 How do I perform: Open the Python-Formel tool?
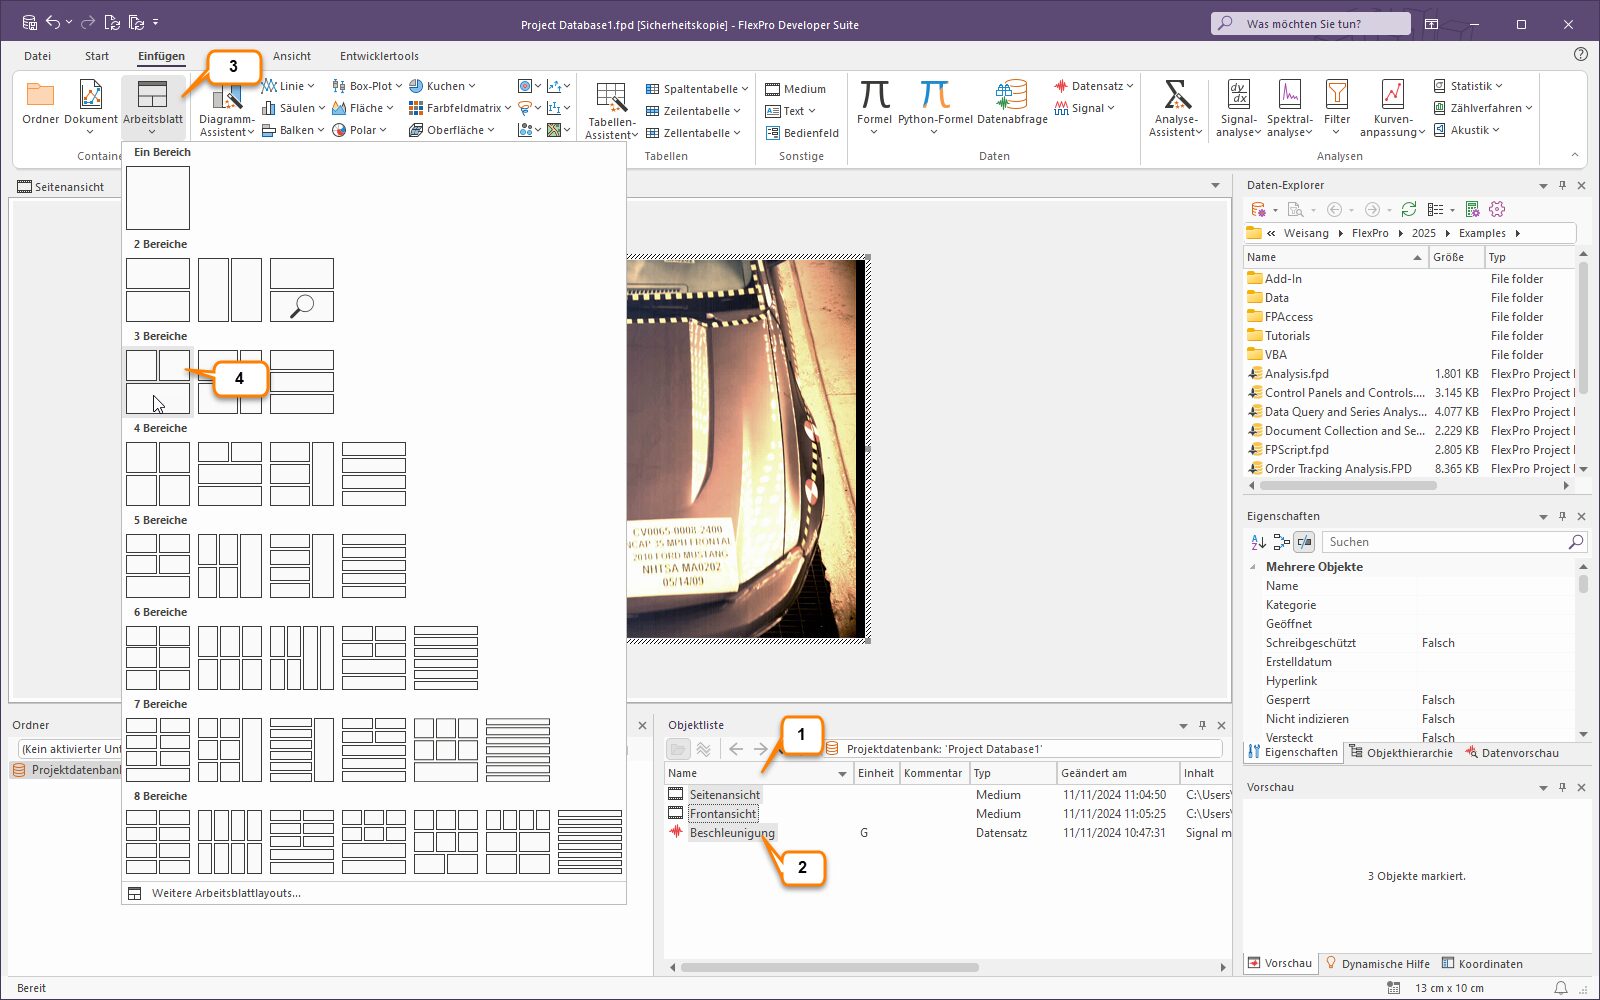pyautogui.click(x=934, y=96)
